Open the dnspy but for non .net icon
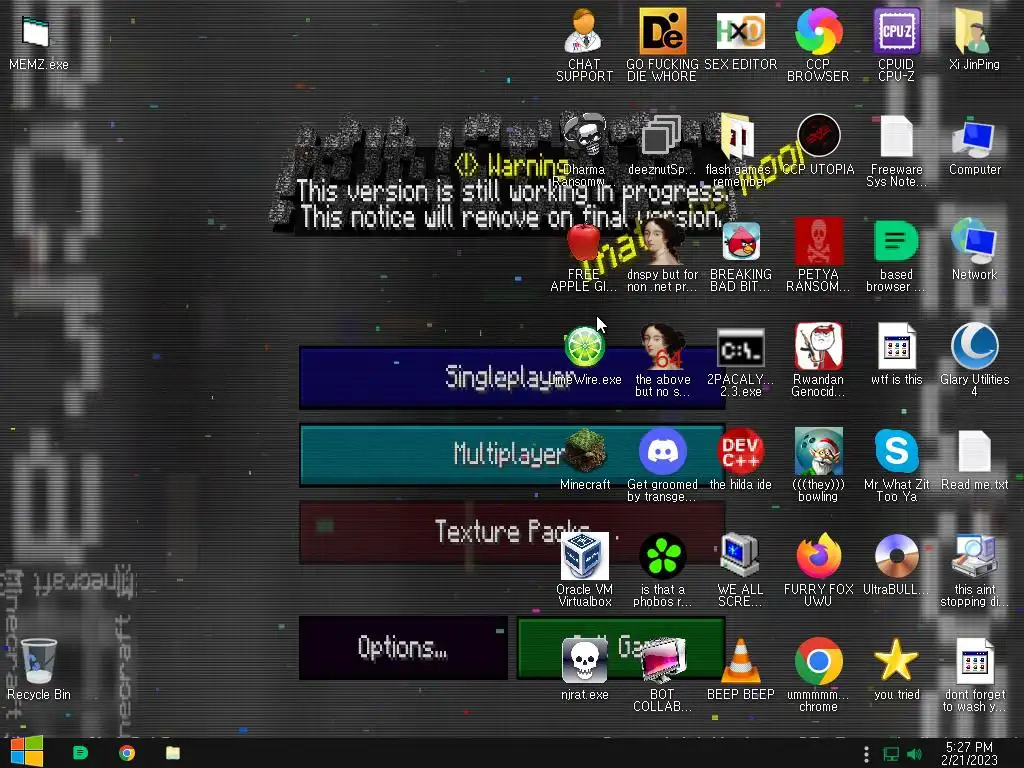Screen dimensions: 1024x768 pyautogui.click(x=662, y=242)
